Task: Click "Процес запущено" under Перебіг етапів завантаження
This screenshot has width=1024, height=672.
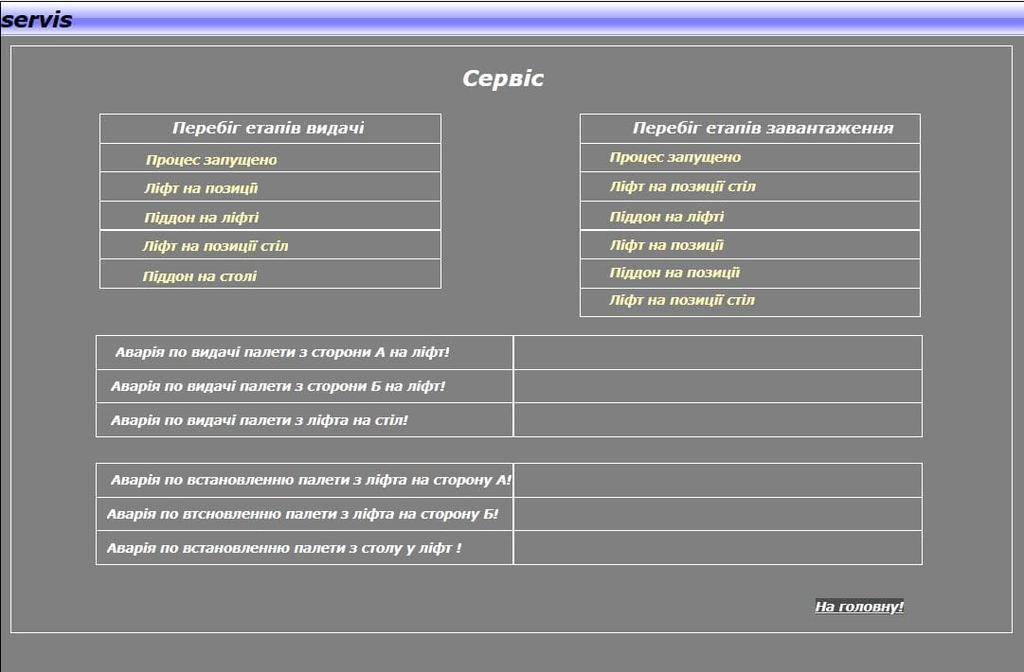Action: click(675, 157)
